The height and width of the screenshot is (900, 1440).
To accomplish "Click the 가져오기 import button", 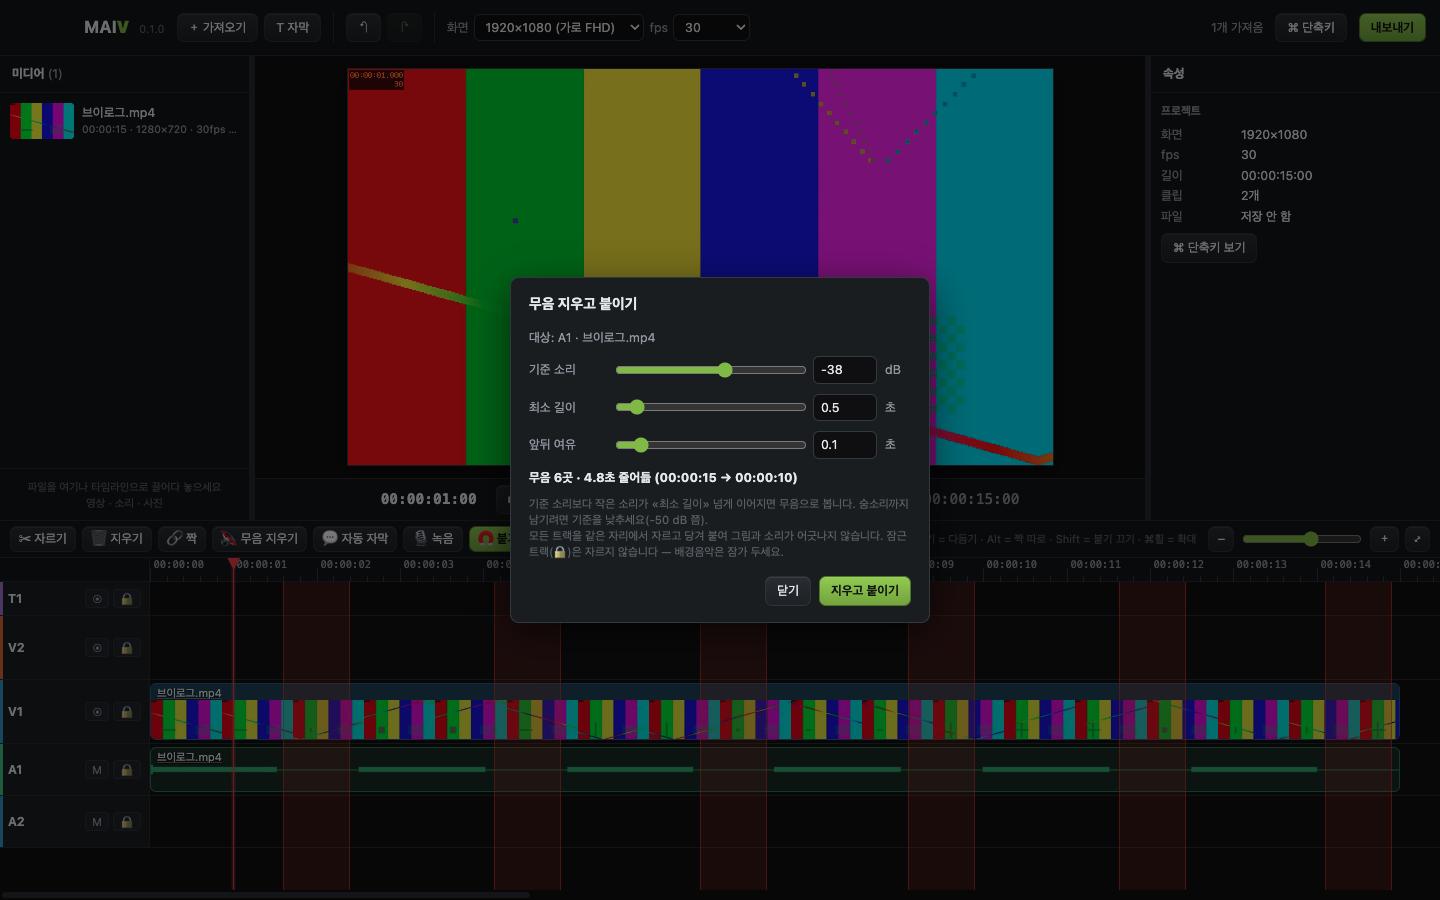I will pyautogui.click(x=218, y=28).
